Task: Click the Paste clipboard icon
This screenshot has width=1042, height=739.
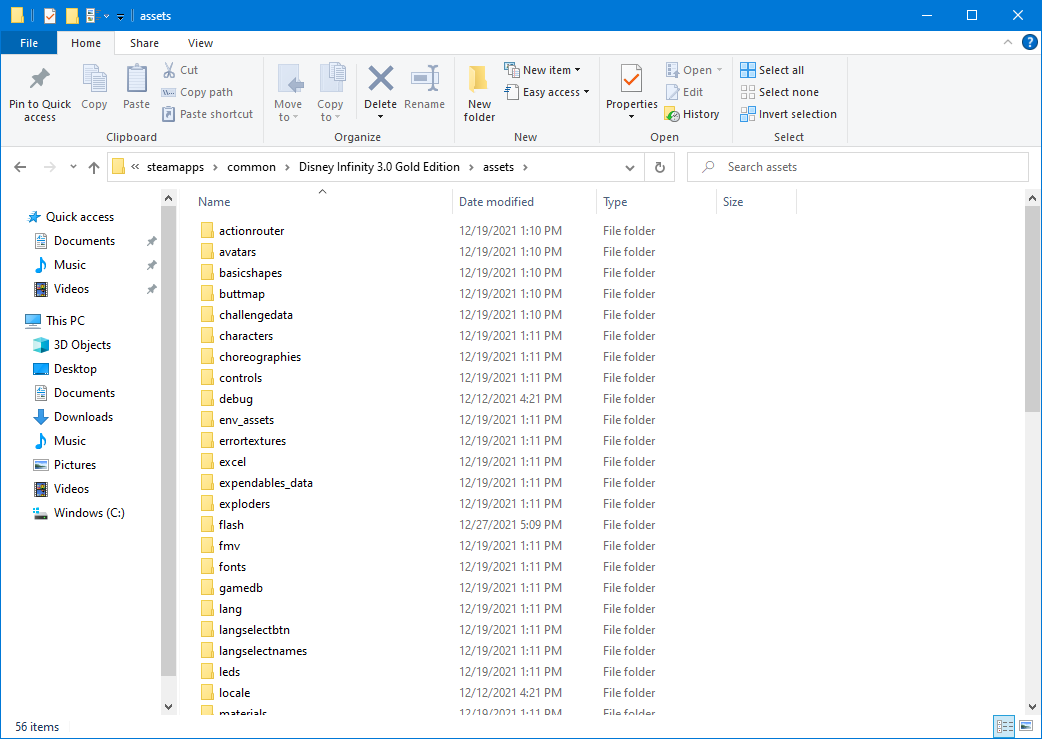Action: pos(136,78)
